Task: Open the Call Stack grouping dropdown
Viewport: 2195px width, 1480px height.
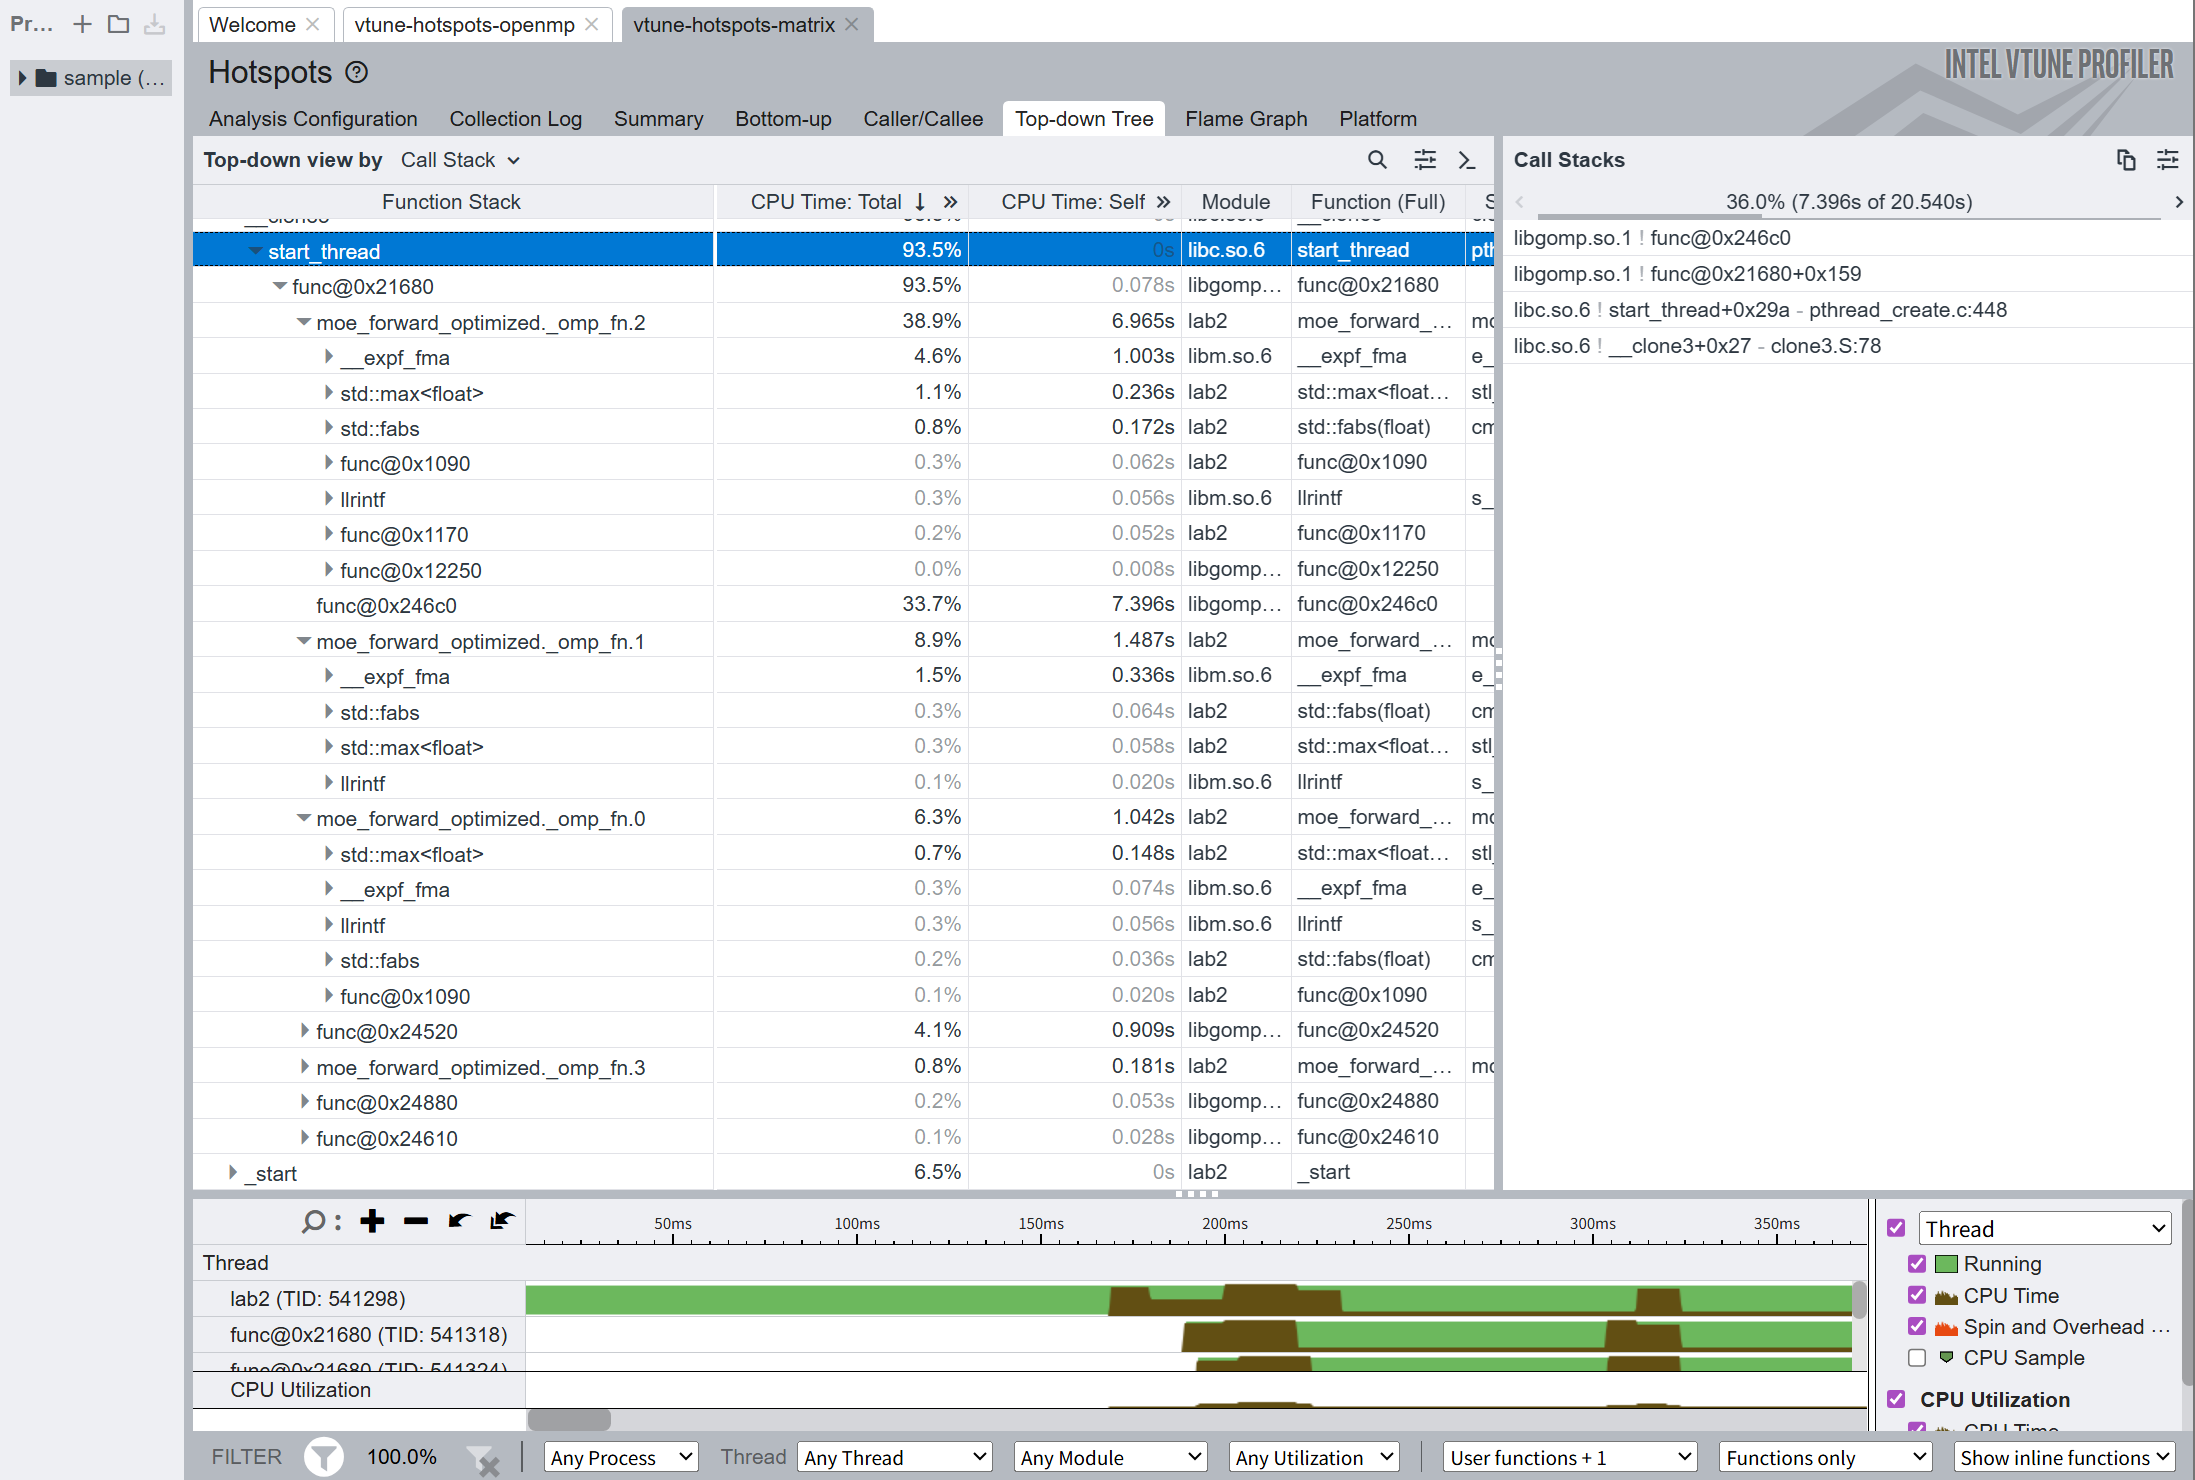Action: (x=460, y=160)
